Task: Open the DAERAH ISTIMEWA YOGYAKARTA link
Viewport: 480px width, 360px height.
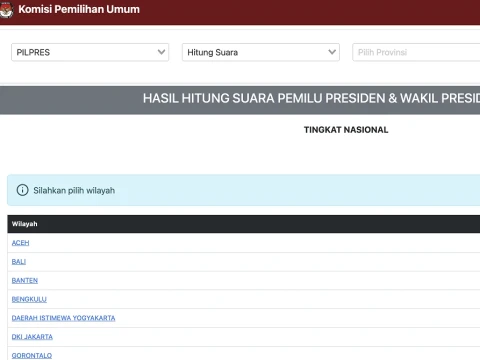Action: (63, 318)
